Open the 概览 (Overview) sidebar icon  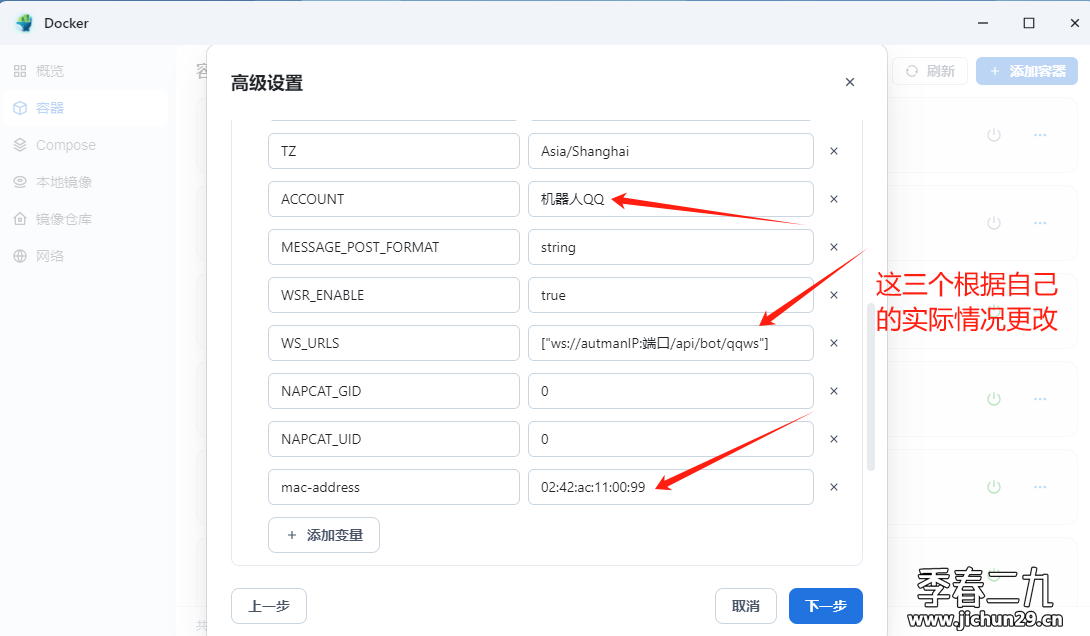pyautogui.click(x=22, y=70)
